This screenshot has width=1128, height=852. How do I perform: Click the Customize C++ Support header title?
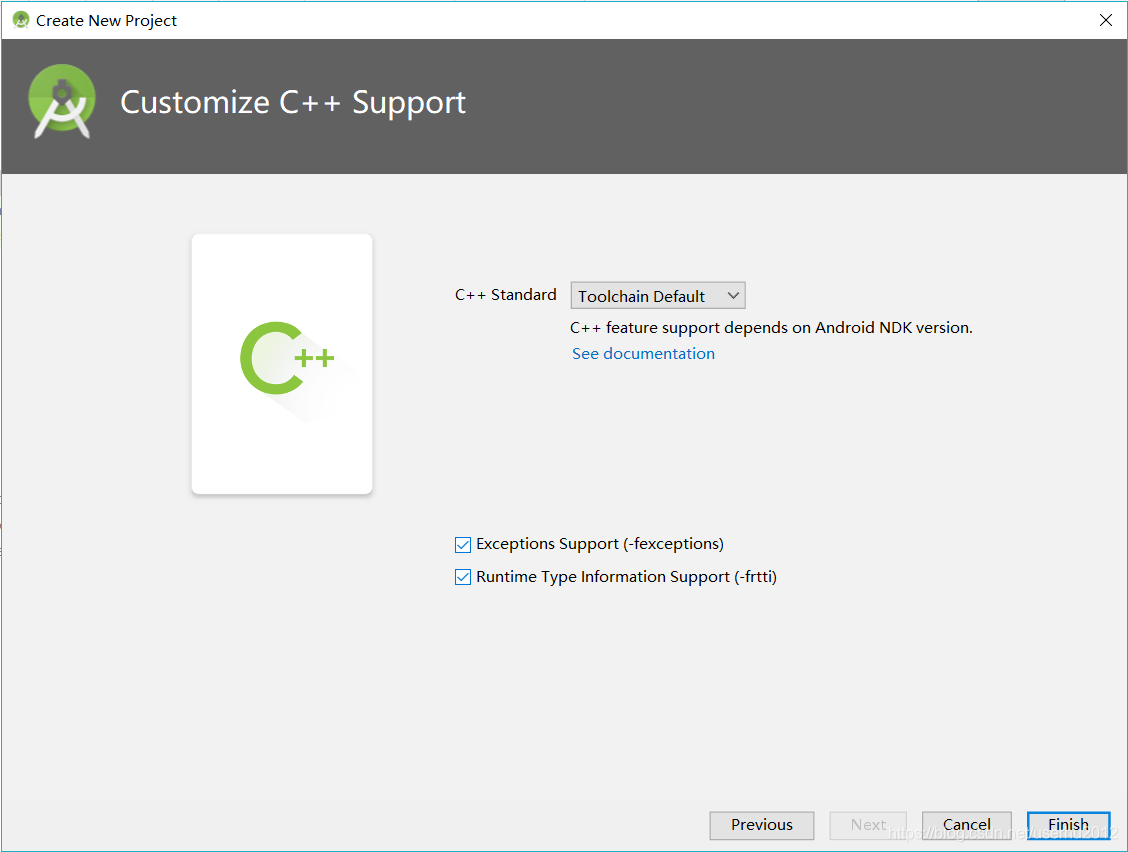pos(292,102)
